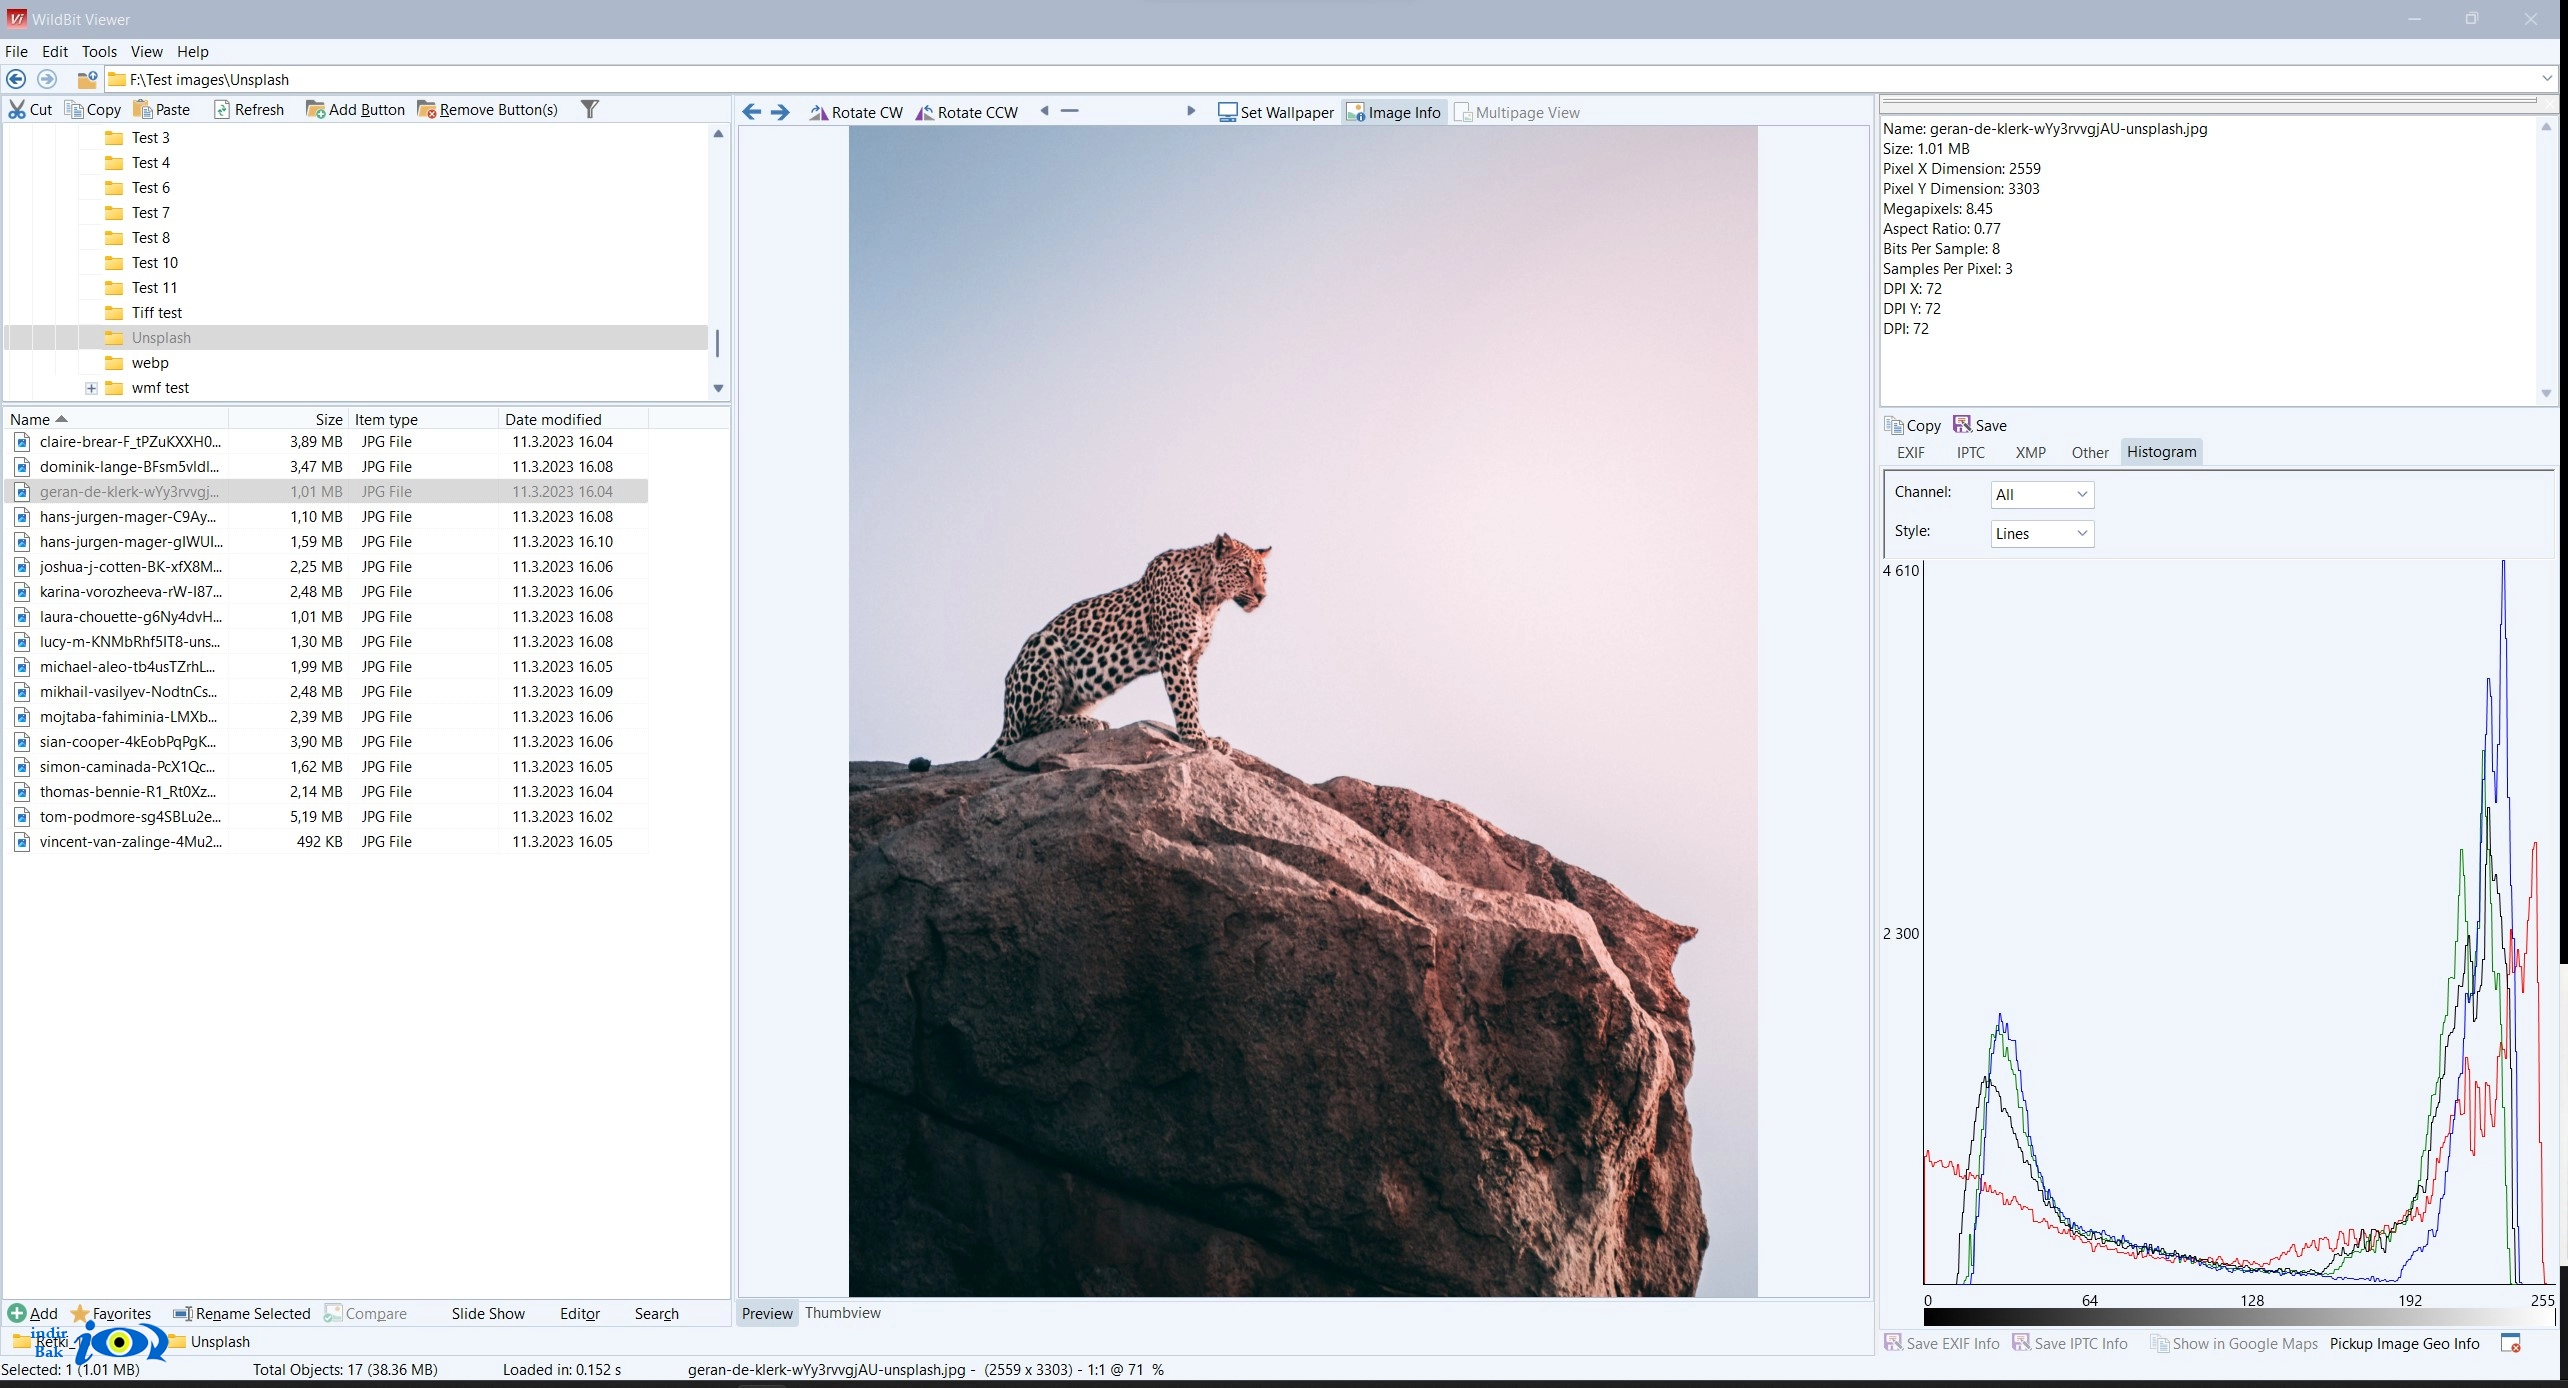Save the image info
This screenshot has height=1388, width=2568.
click(x=1980, y=425)
